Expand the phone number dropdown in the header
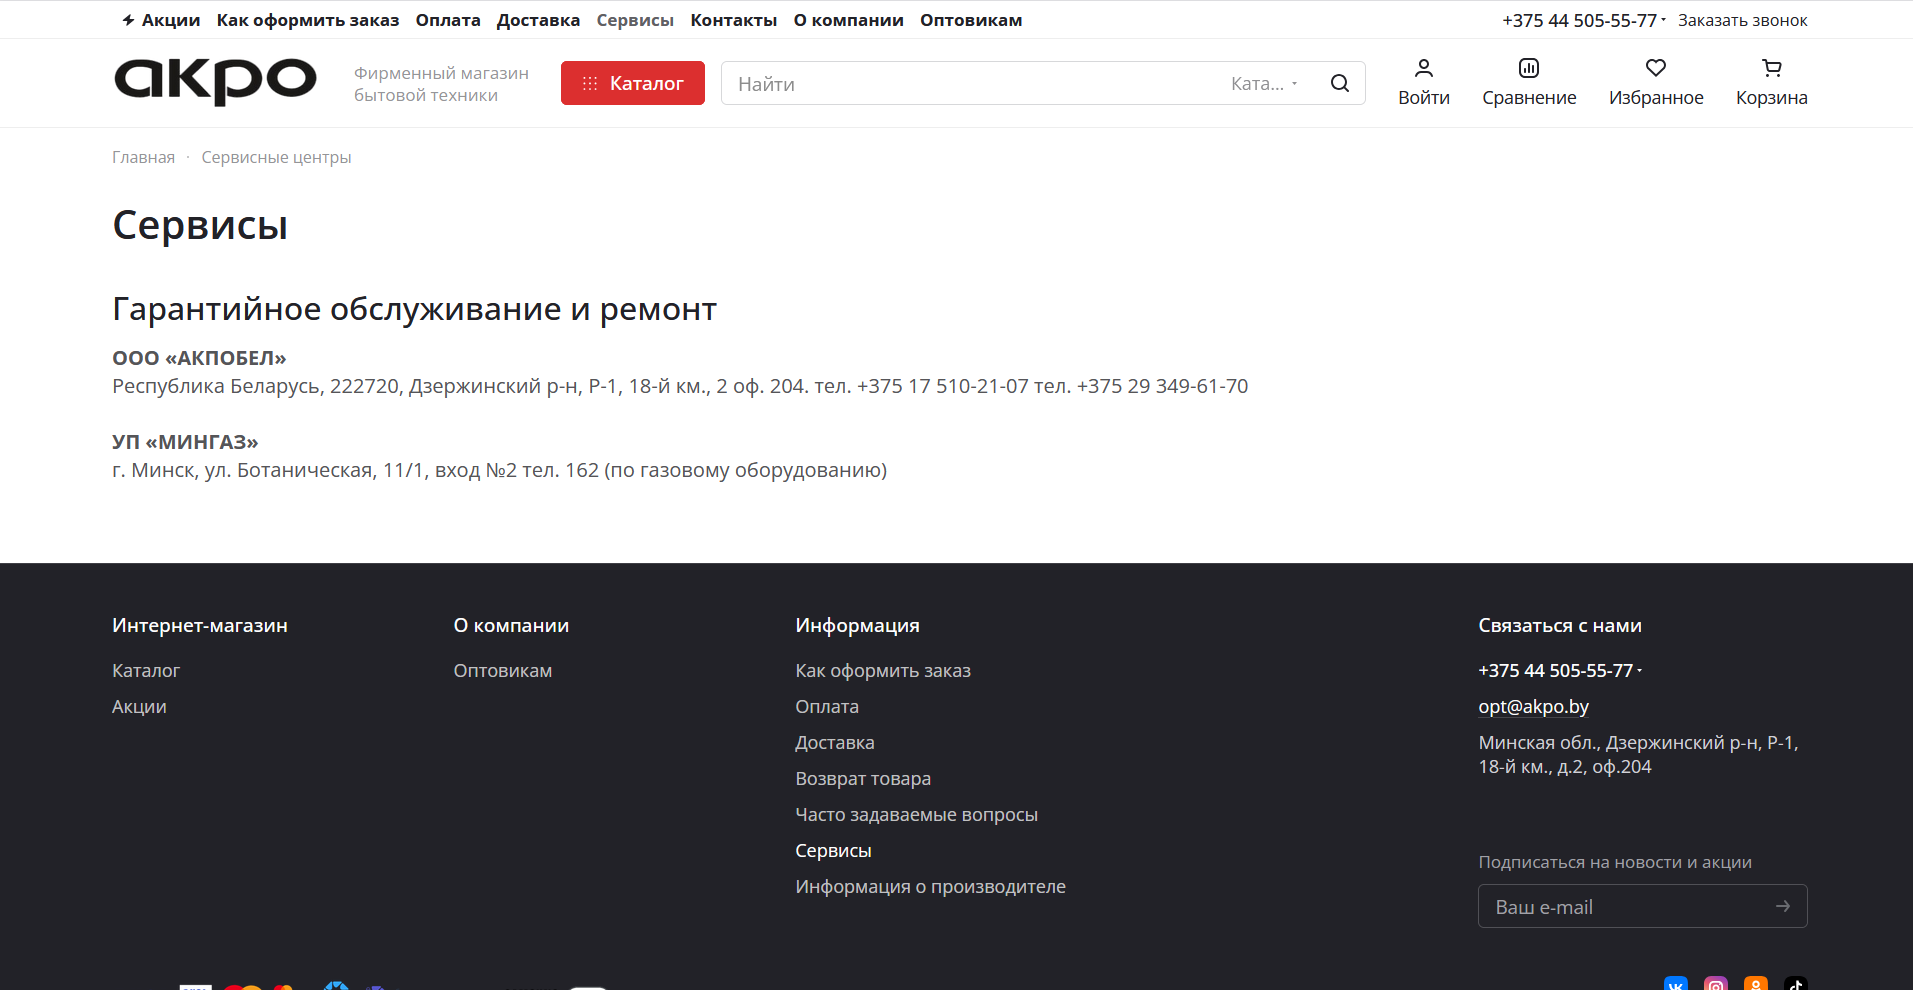The image size is (1913, 990). [1663, 20]
